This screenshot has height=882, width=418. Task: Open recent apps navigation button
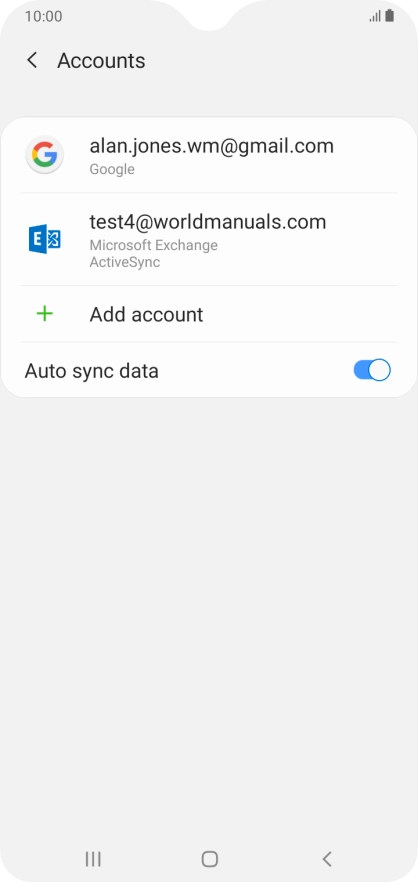click(x=93, y=858)
